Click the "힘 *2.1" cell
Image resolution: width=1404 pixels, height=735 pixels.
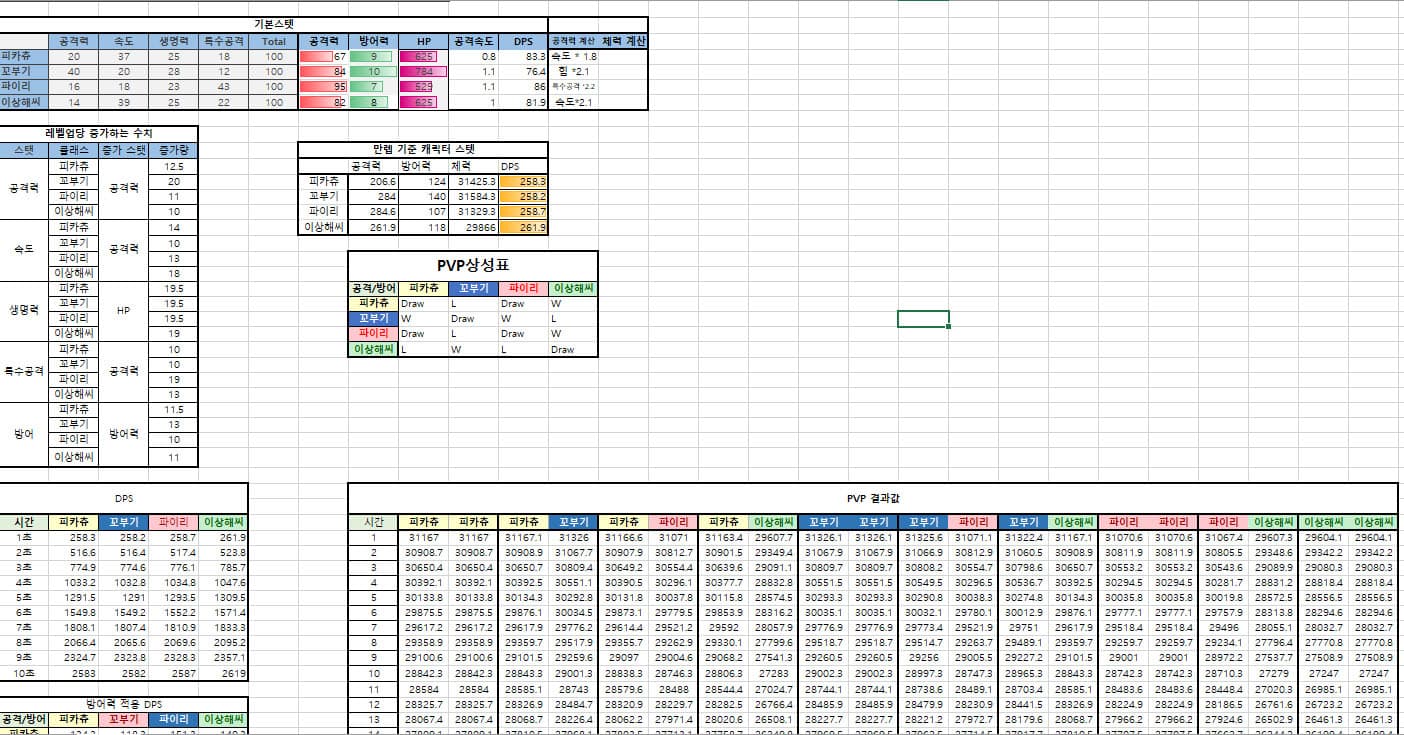coord(573,72)
